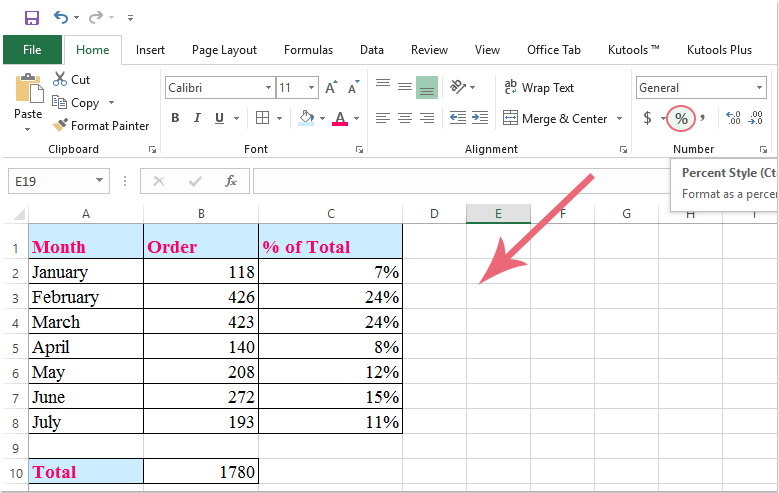Toggle Bold formatting
This screenshot has height=493, width=779.
(175, 118)
